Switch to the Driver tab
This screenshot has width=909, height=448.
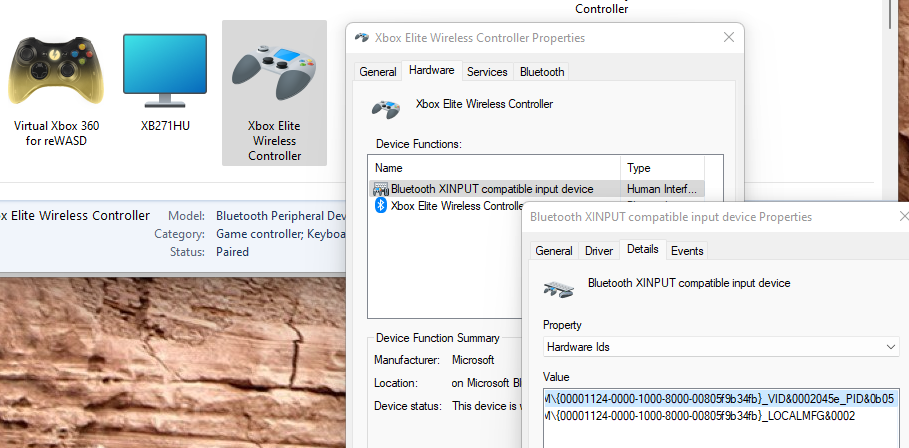click(599, 251)
